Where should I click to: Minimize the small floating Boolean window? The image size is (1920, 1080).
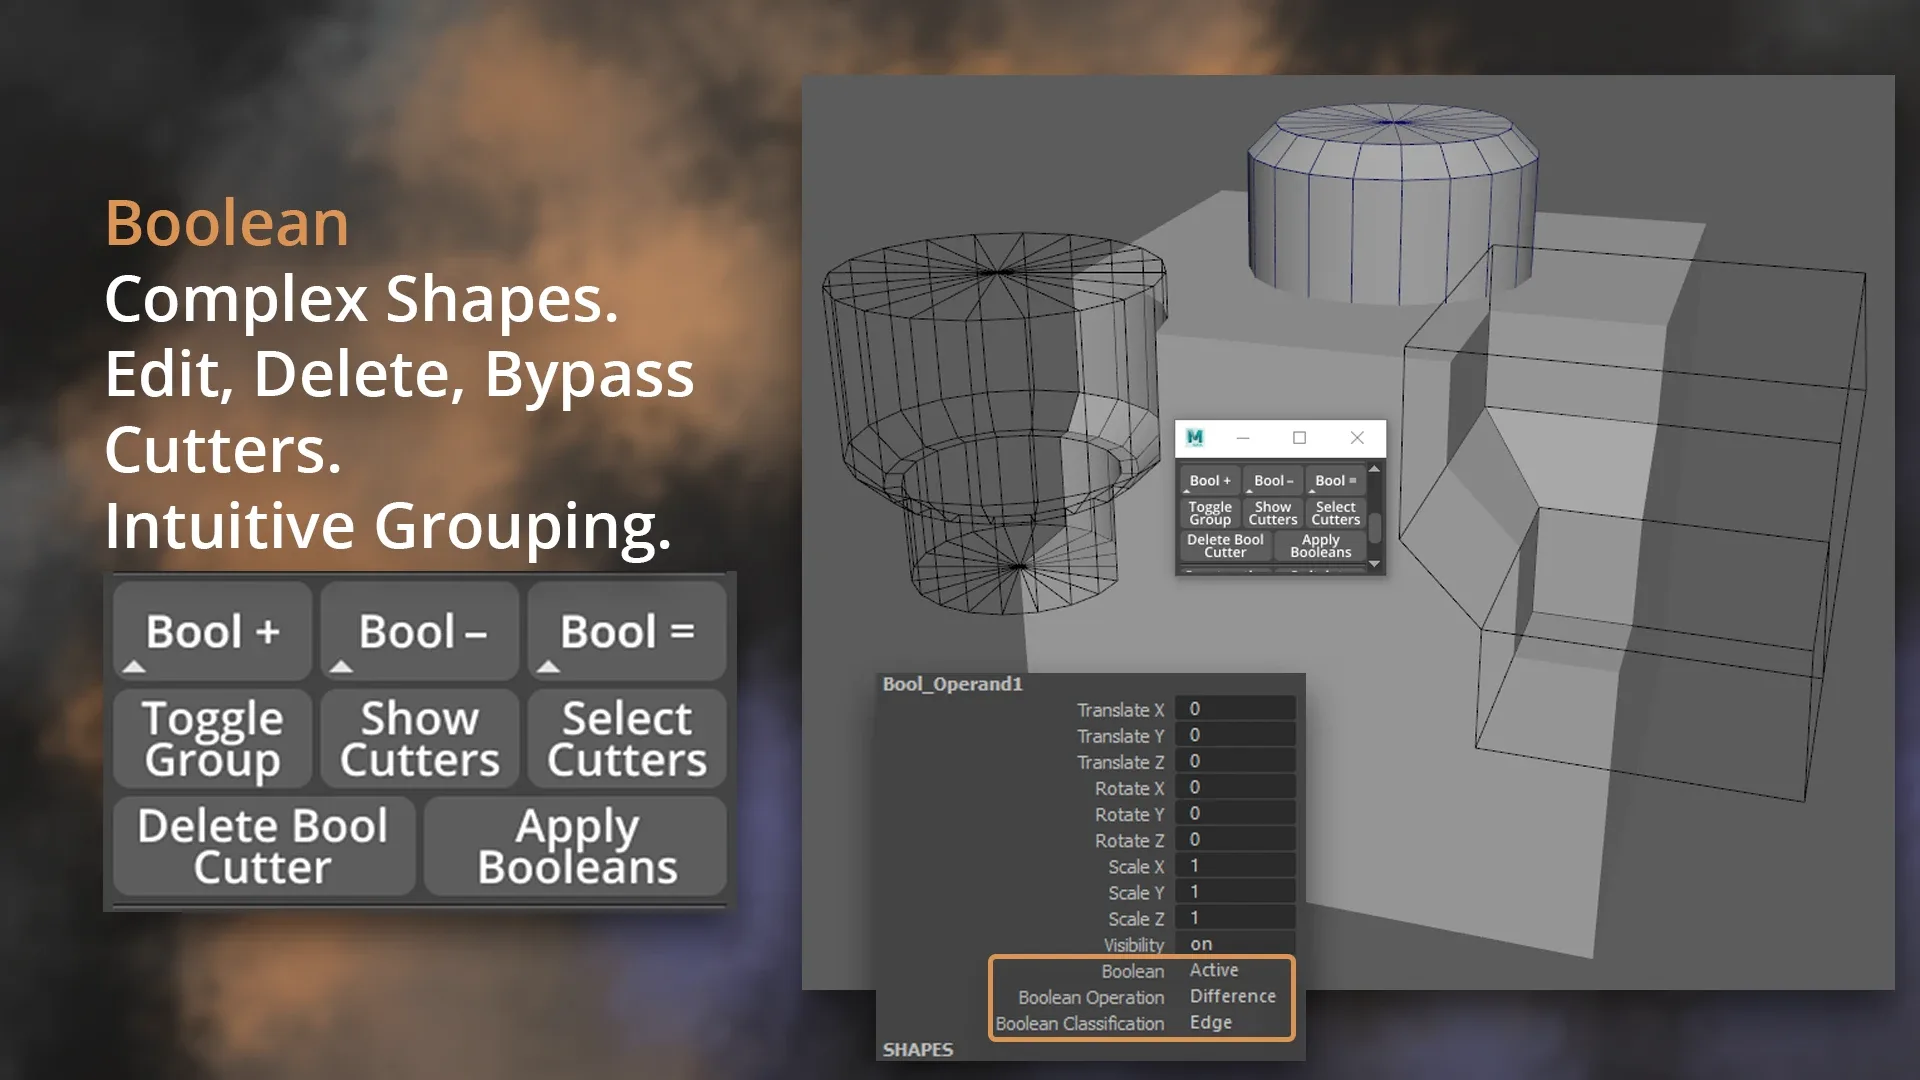click(x=1243, y=438)
